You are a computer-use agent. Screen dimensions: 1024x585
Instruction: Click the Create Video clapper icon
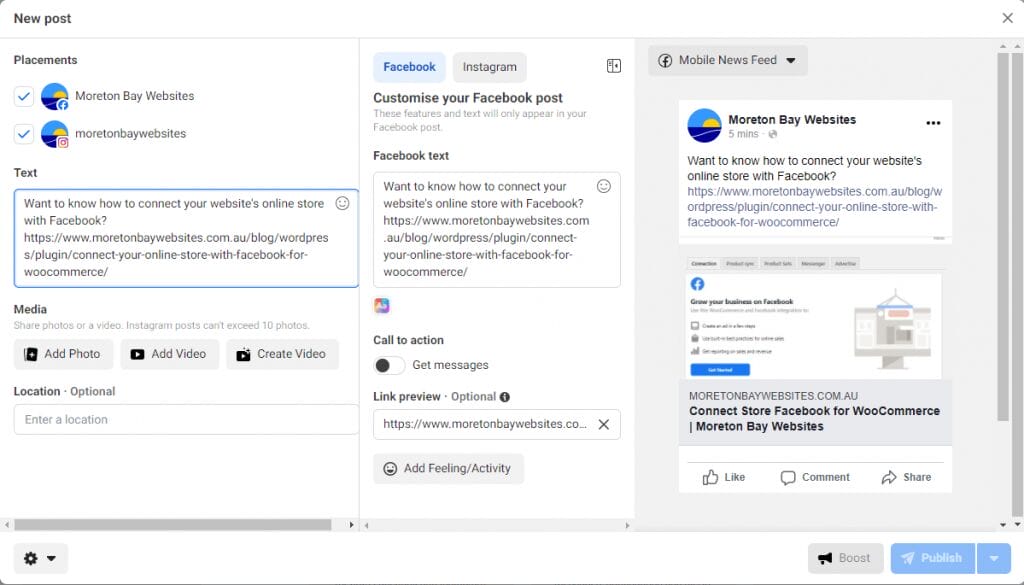click(243, 355)
